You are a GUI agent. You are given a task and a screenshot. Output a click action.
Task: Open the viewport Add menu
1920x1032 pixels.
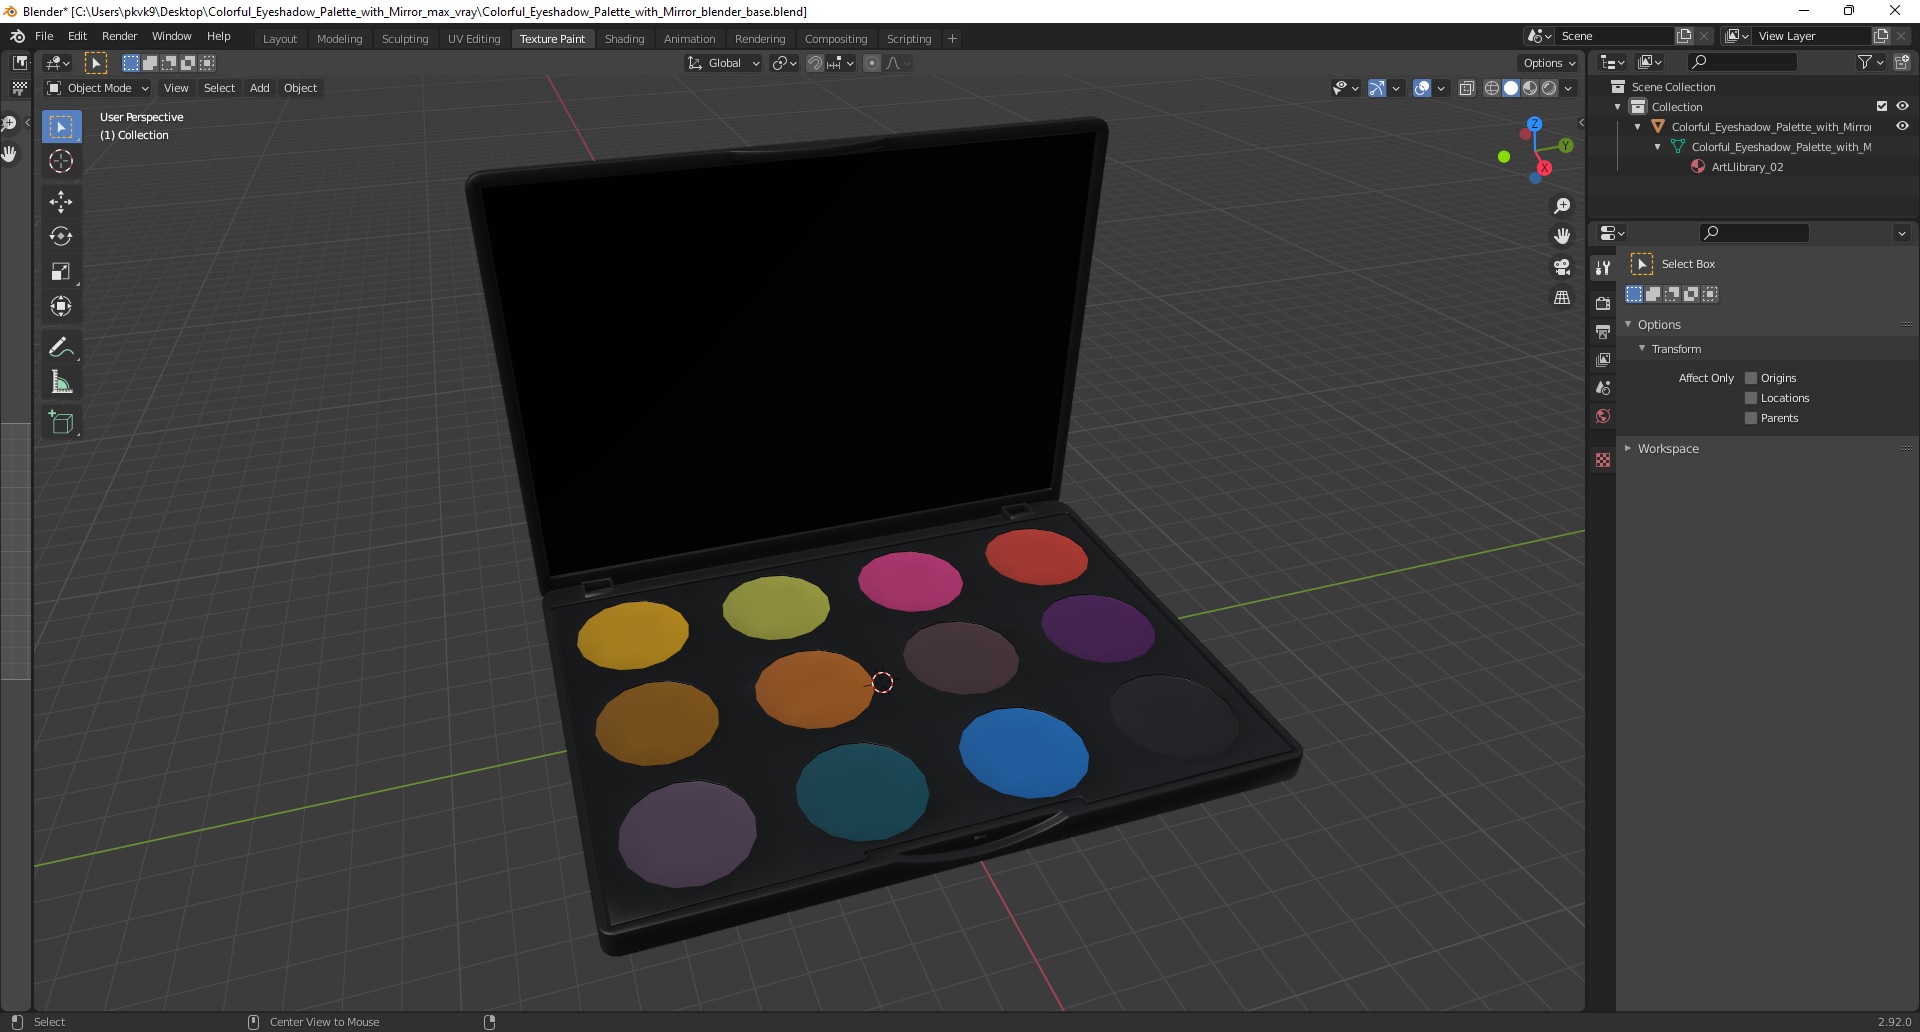pyautogui.click(x=259, y=88)
